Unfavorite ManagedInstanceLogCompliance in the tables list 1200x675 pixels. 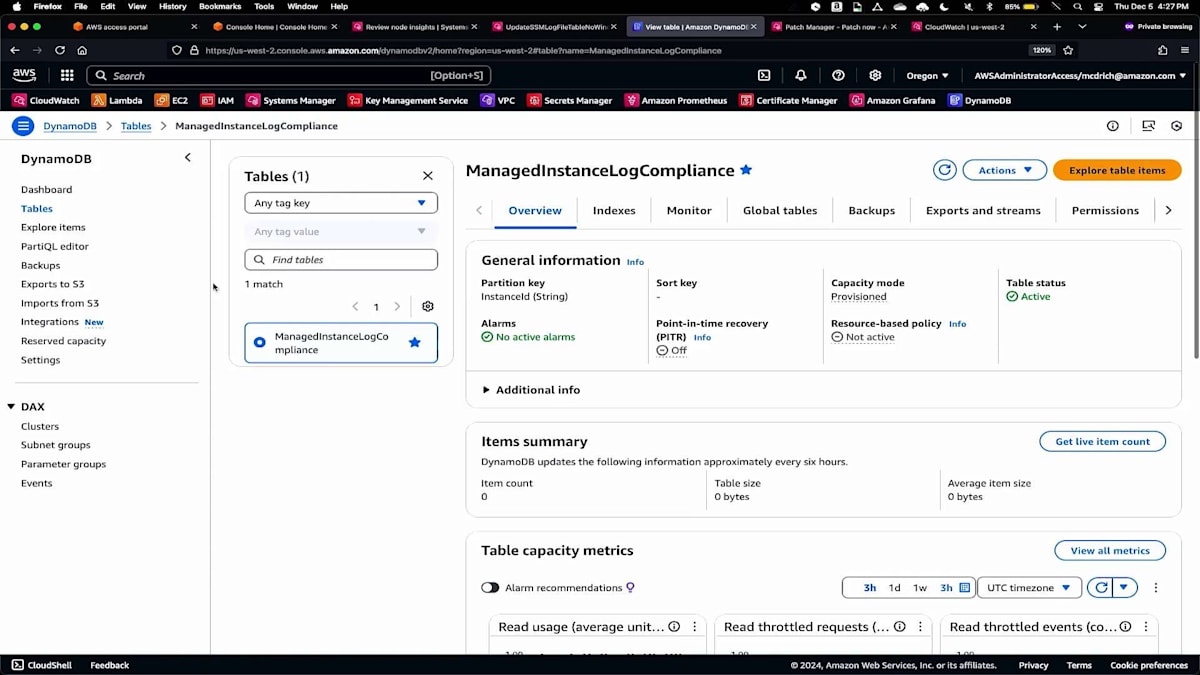click(x=415, y=342)
